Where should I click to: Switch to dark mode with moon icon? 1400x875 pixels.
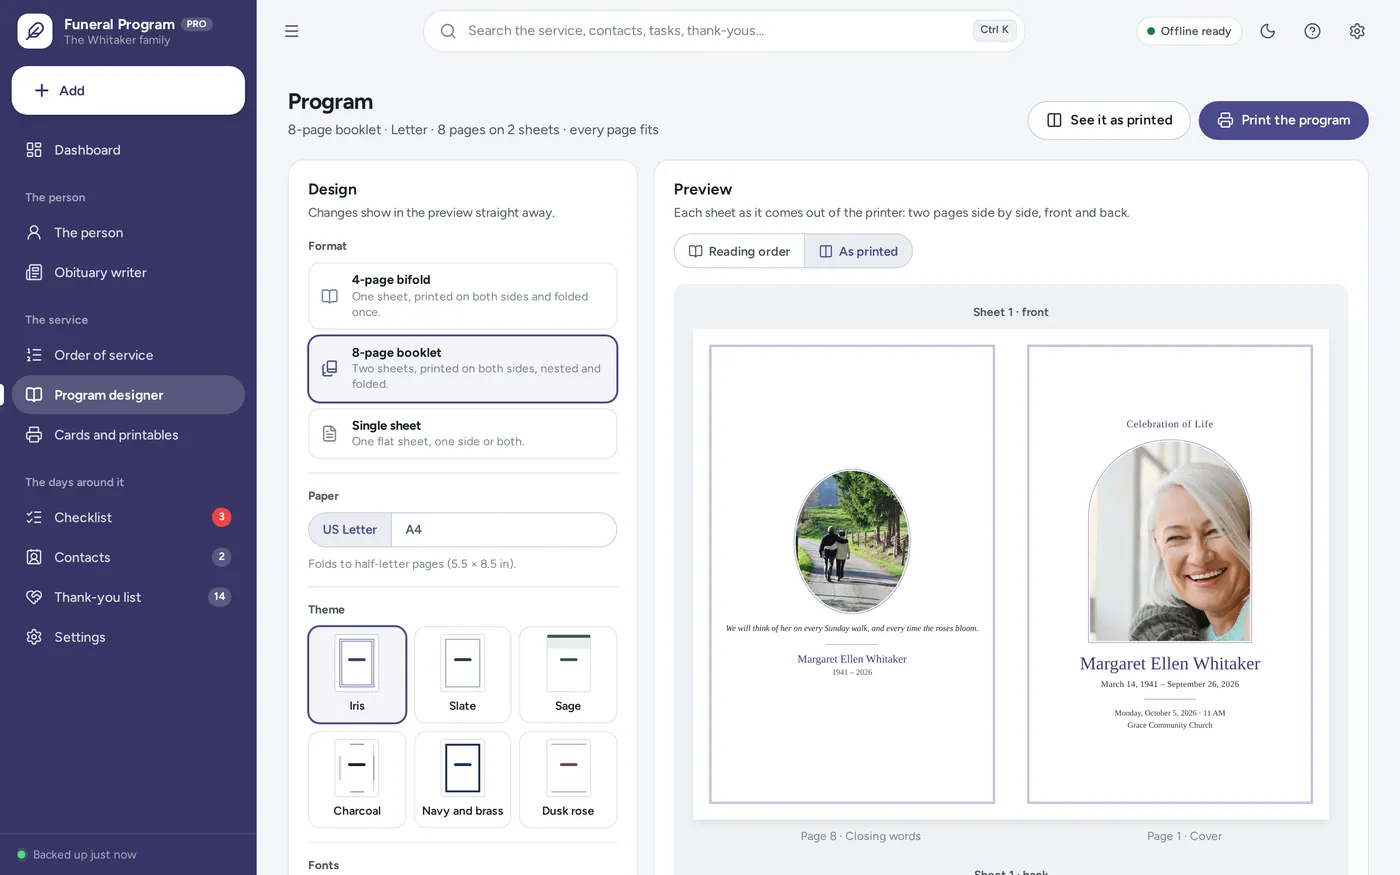1268,31
